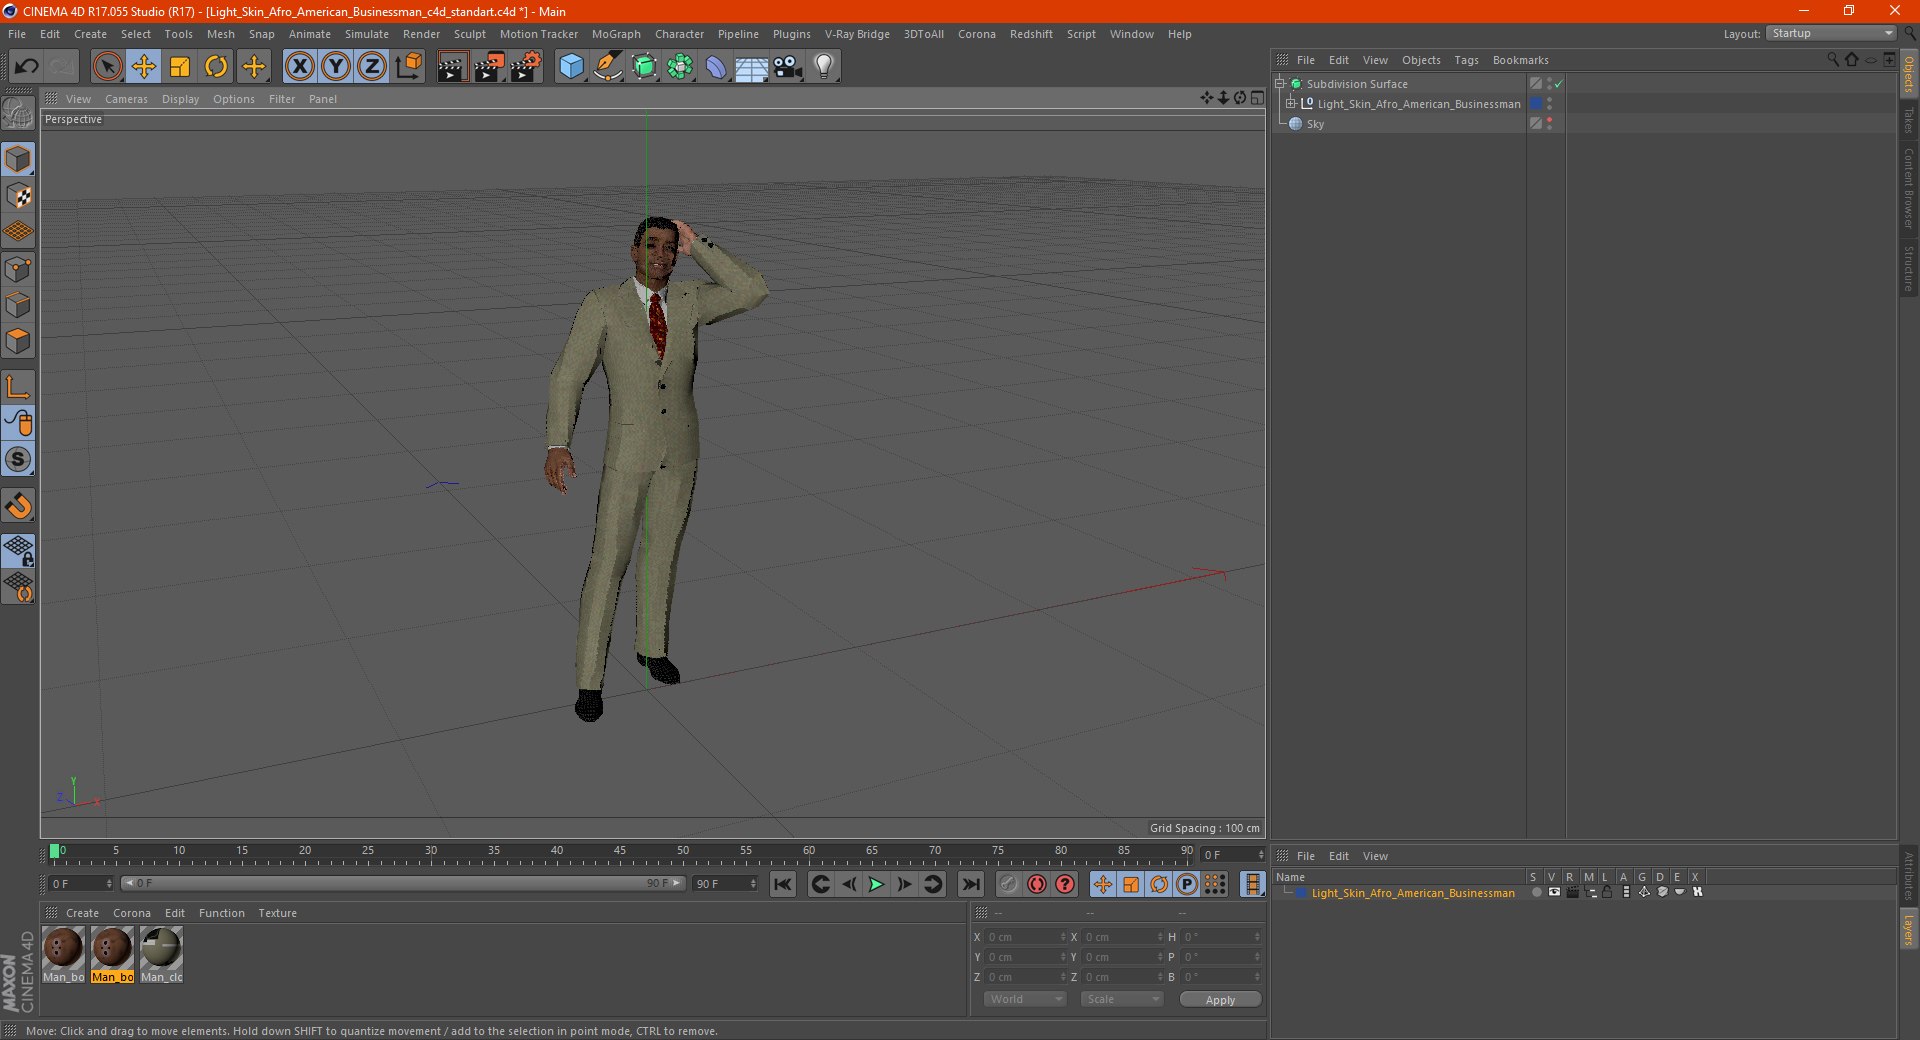Select the Sky object

coord(1314,124)
